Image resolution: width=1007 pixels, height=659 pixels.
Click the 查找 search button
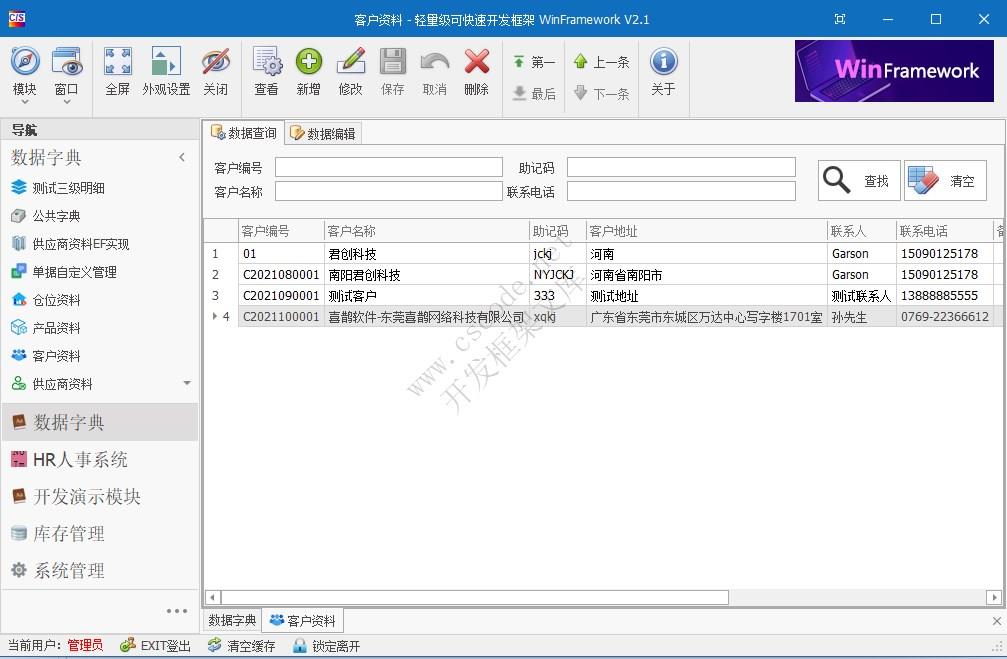[x=858, y=180]
